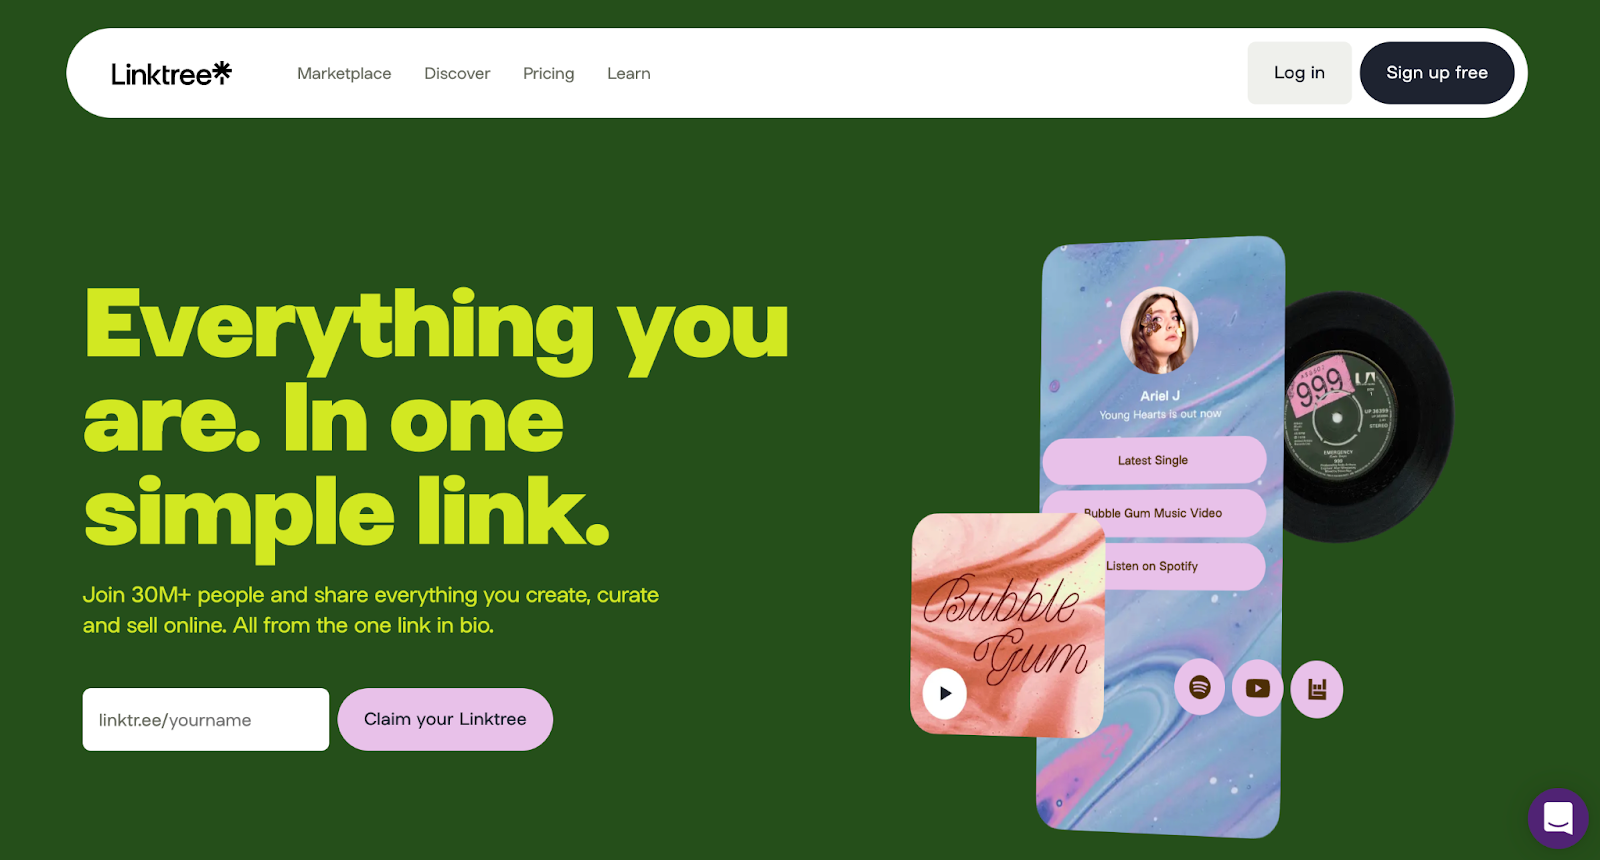Click Claim your Linktree button

[445, 719]
